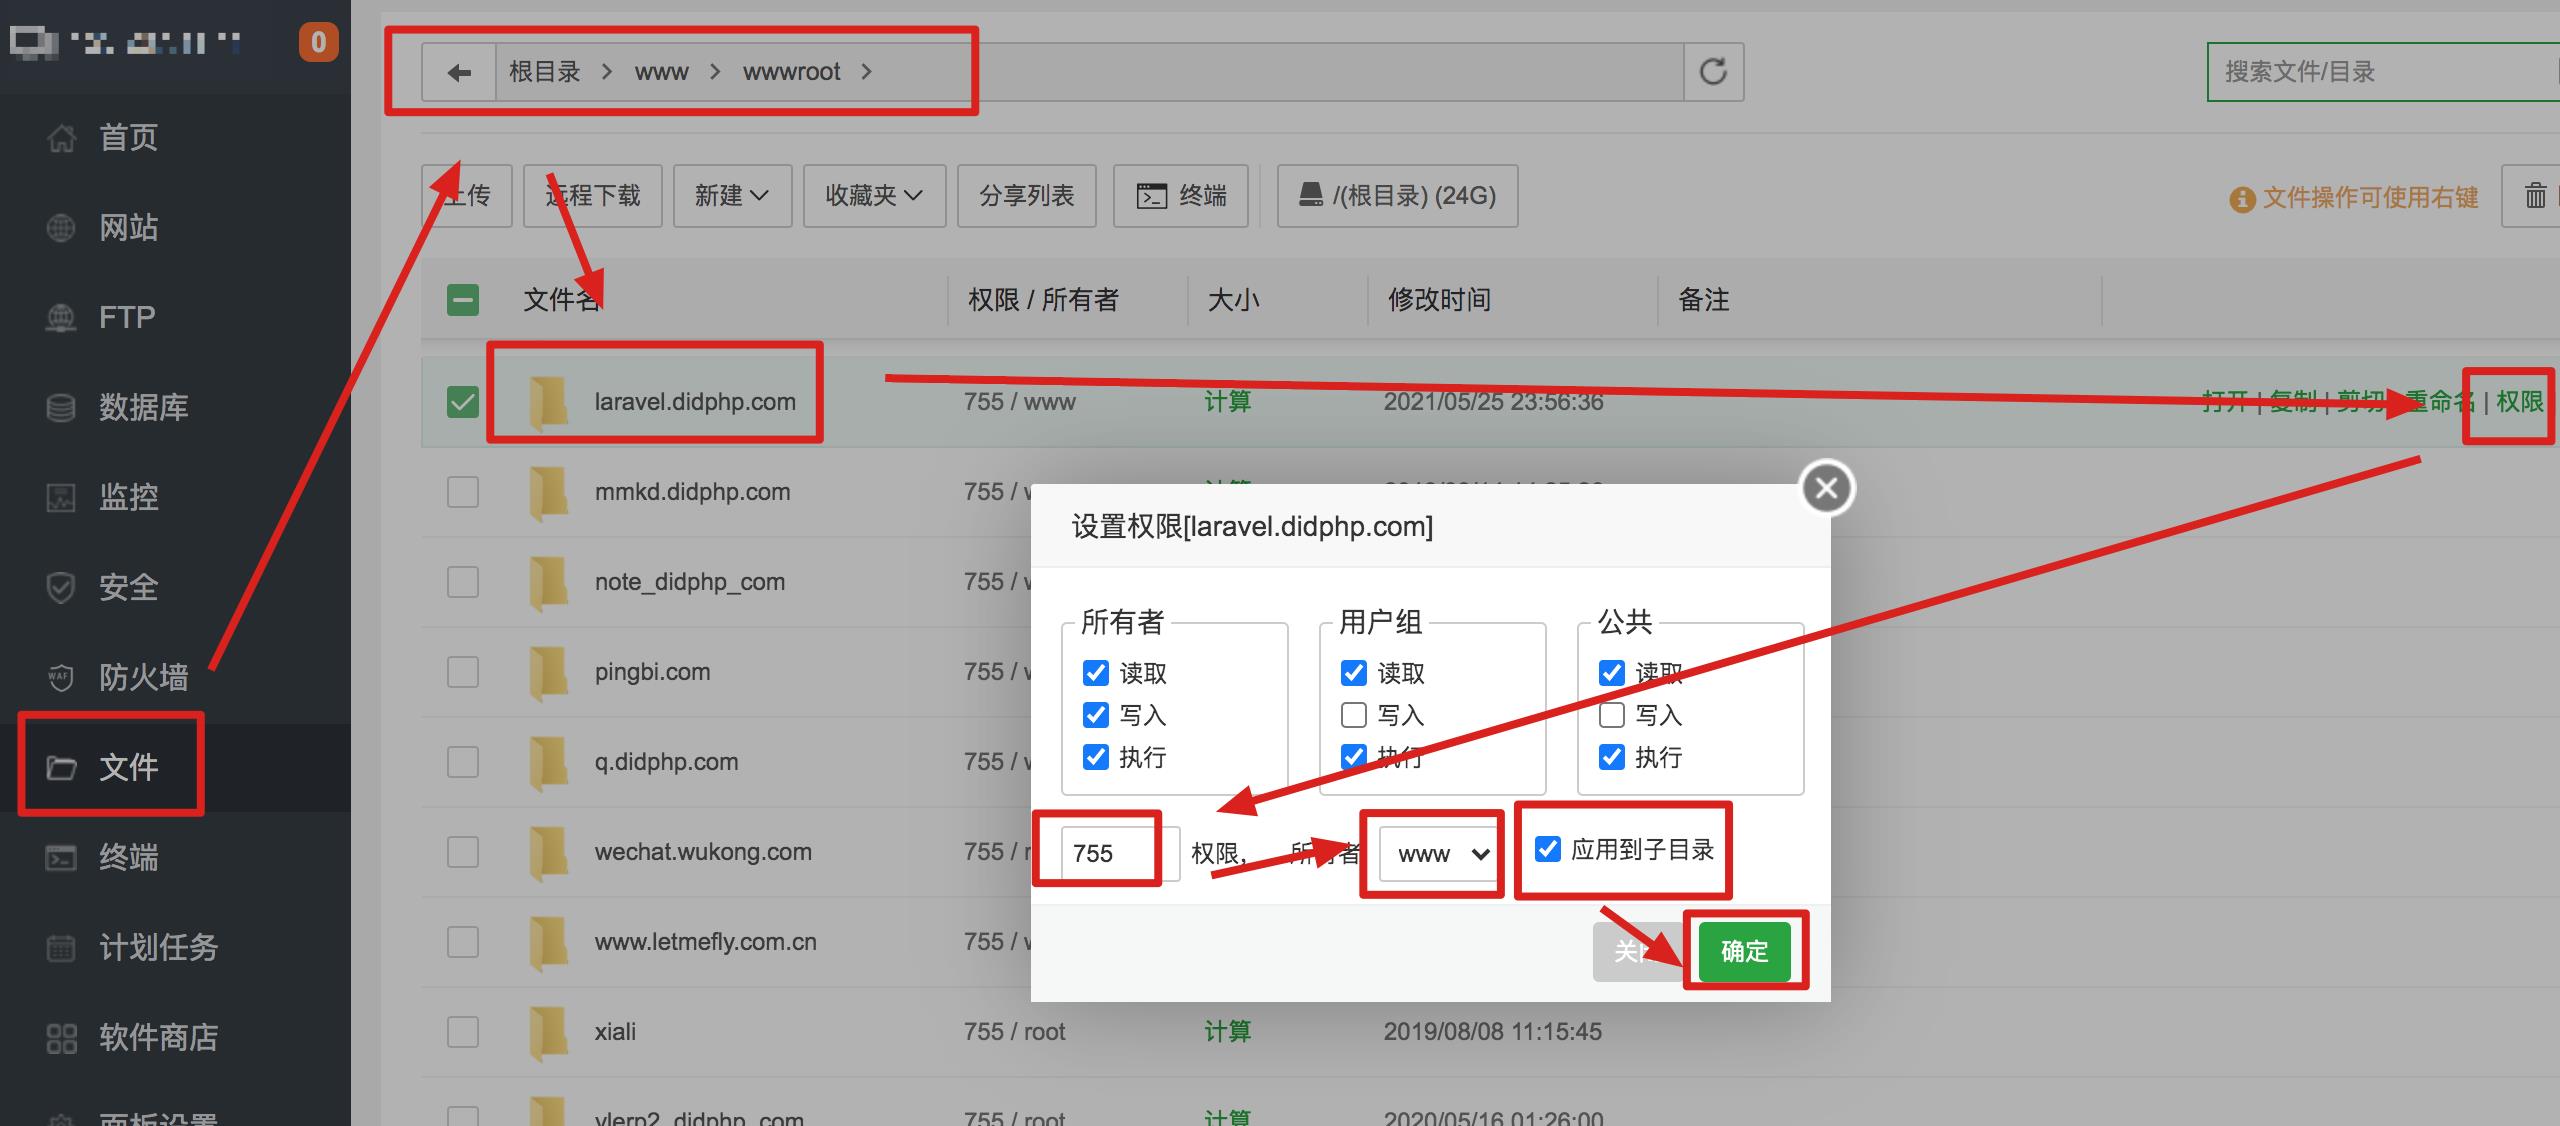Go back using the path back arrow
The width and height of the screenshot is (2560, 1126).
click(459, 72)
